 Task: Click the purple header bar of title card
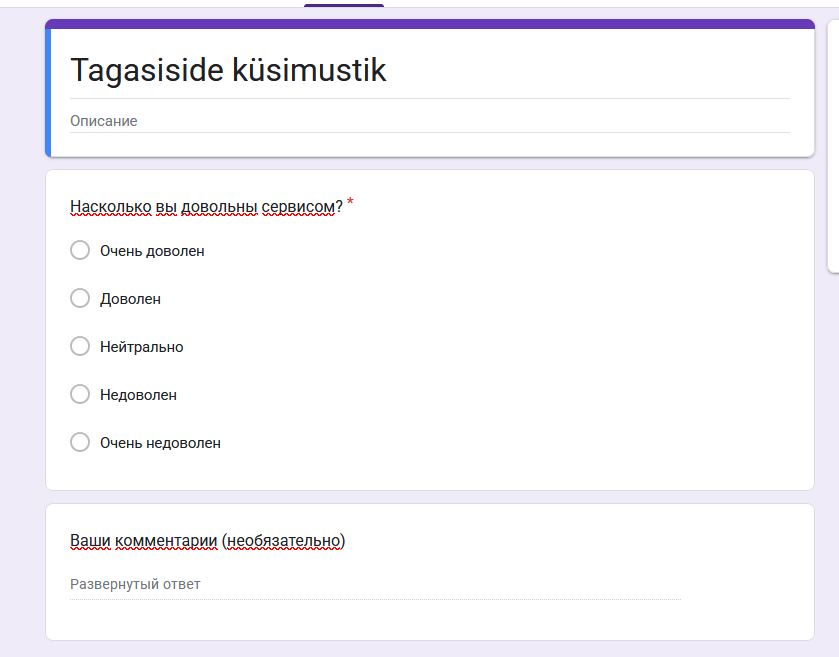430,24
